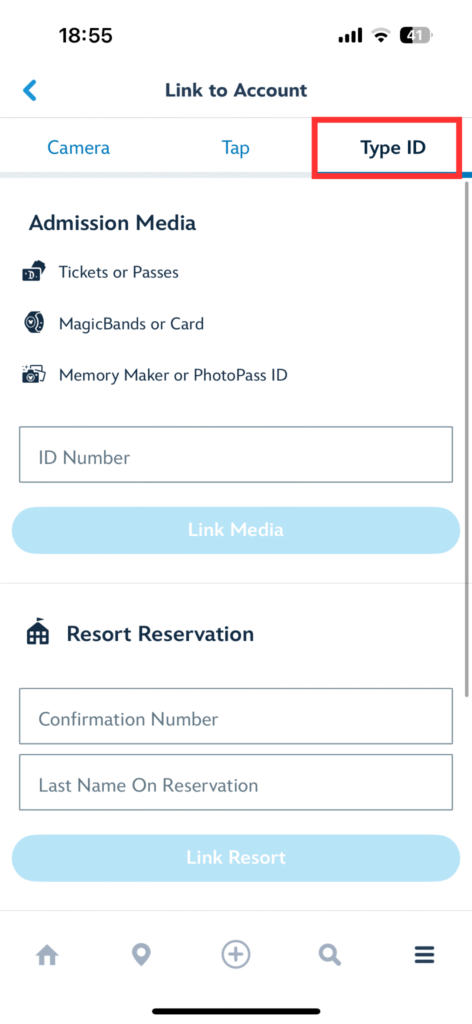Image resolution: width=472 pixels, height=1024 pixels.
Task: Open the hamburger menu icon
Action: (424, 955)
